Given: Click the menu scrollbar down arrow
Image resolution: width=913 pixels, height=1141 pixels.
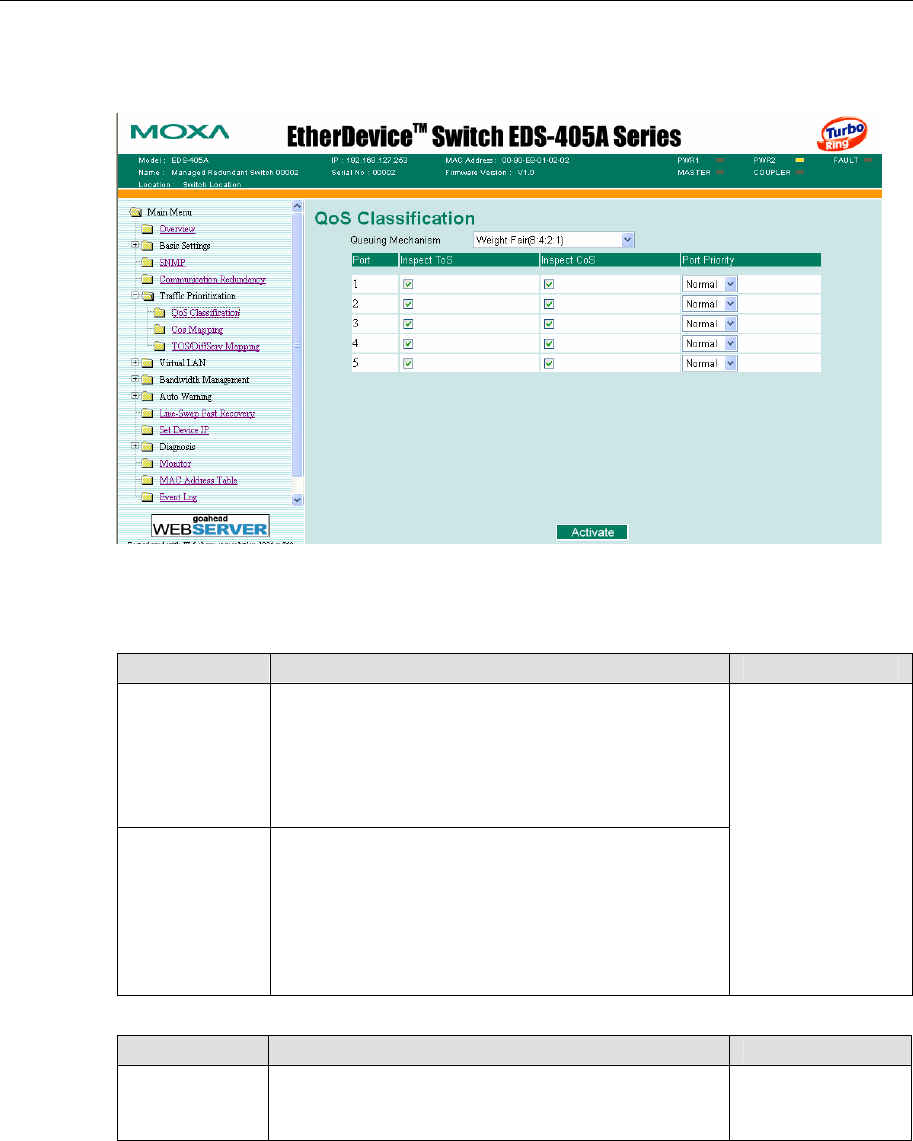Looking at the screenshot, I should pyautogui.click(x=297, y=500).
